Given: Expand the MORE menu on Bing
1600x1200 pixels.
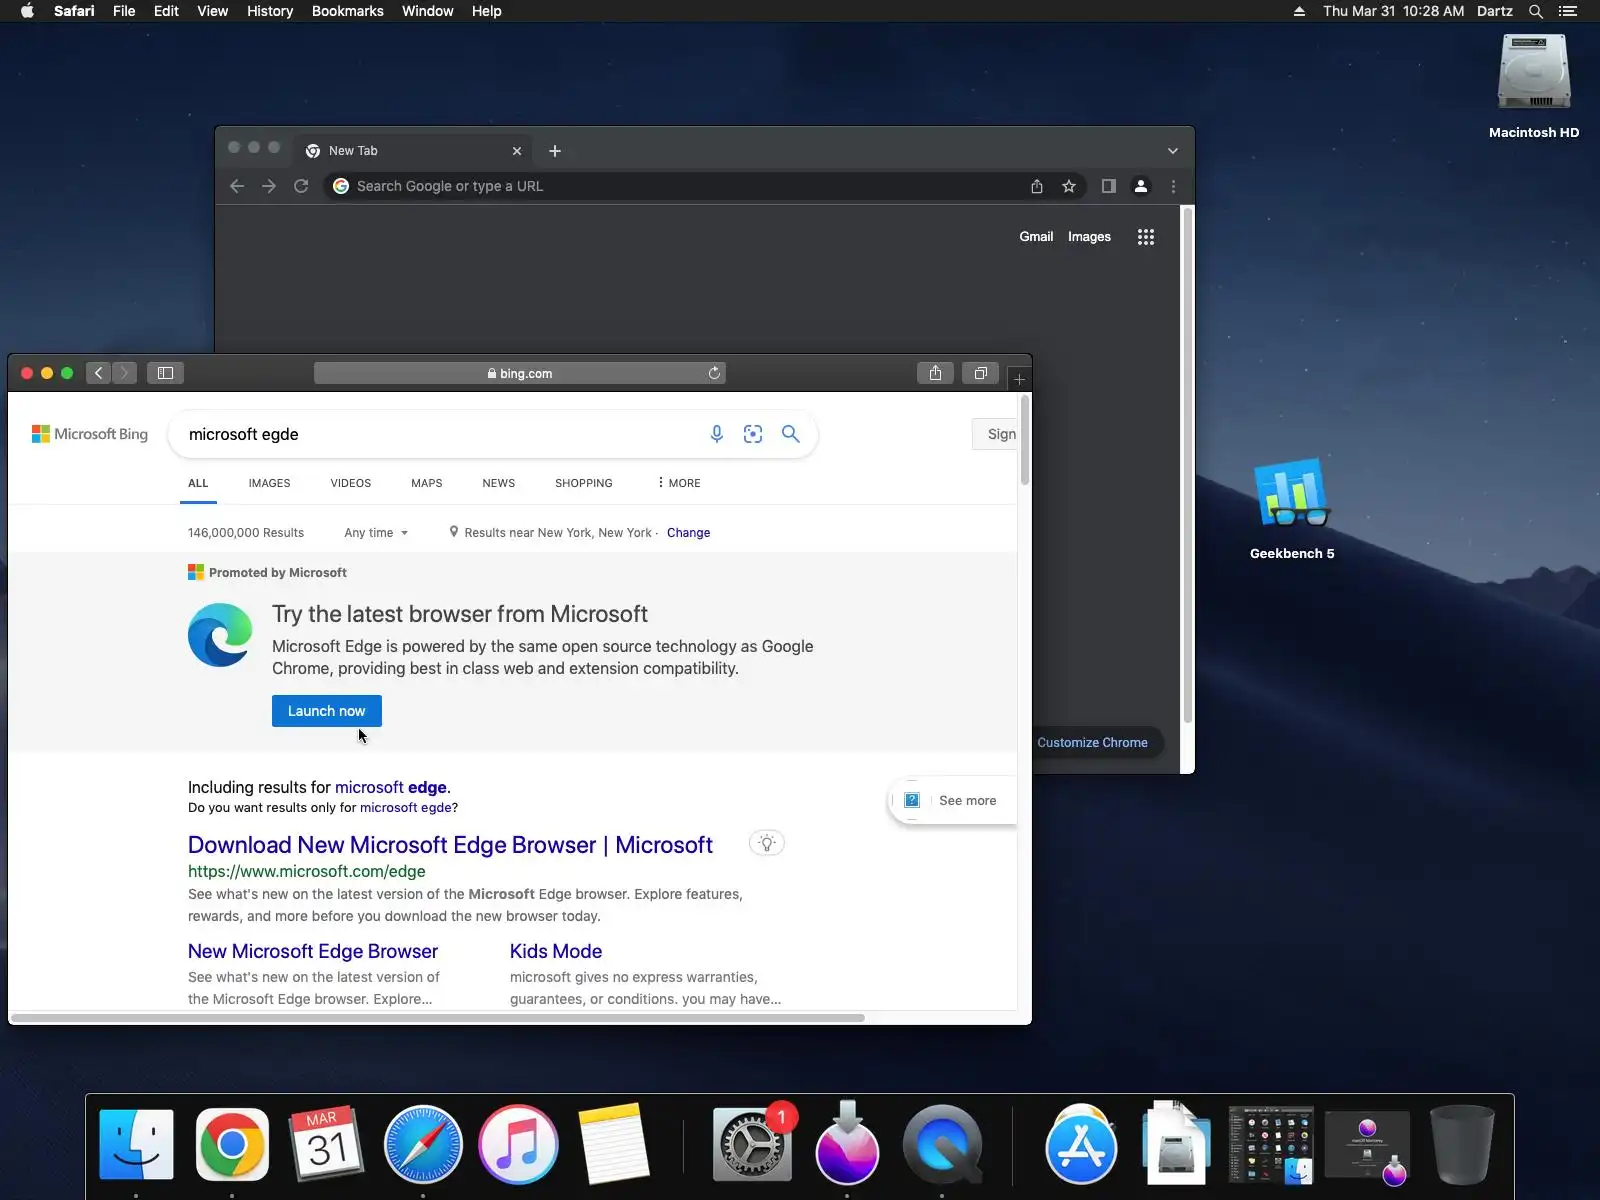Looking at the screenshot, I should click(x=679, y=483).
